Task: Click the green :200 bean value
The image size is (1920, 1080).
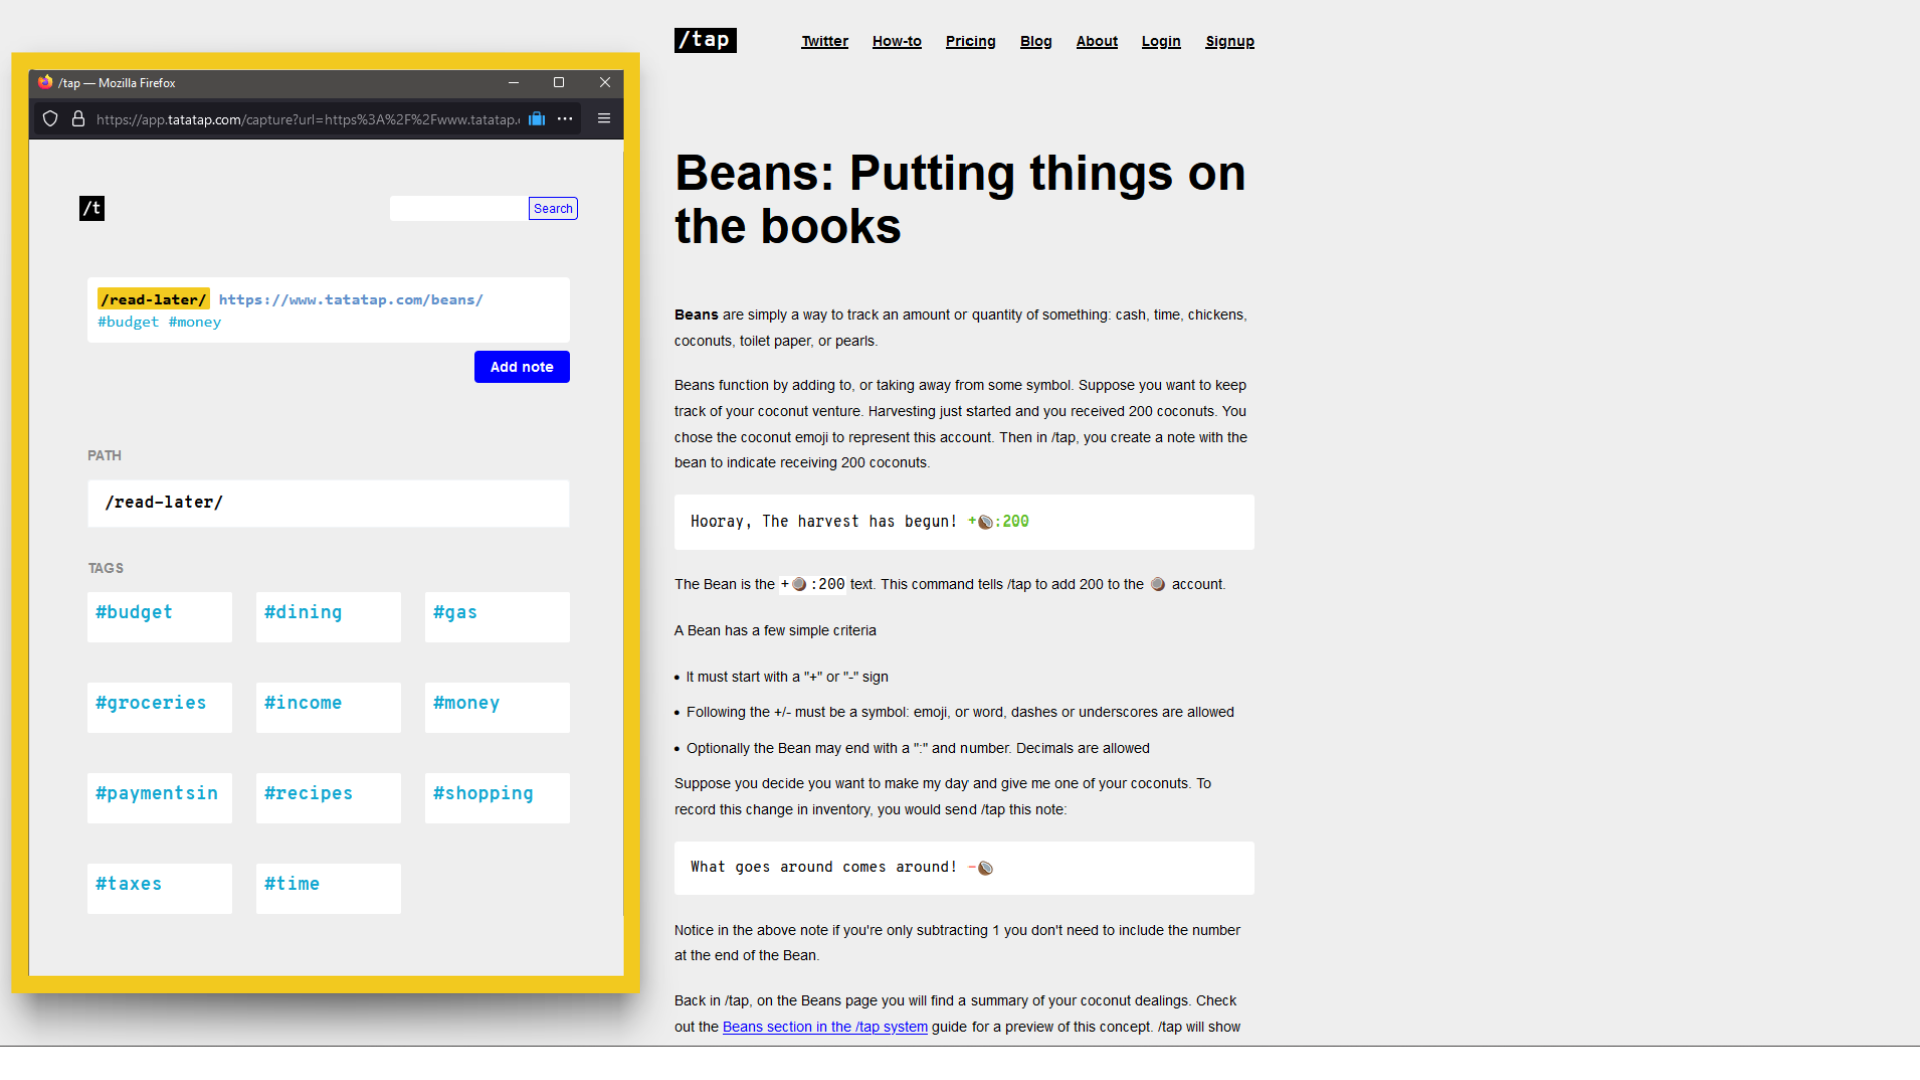Action: coord(1012,522)
